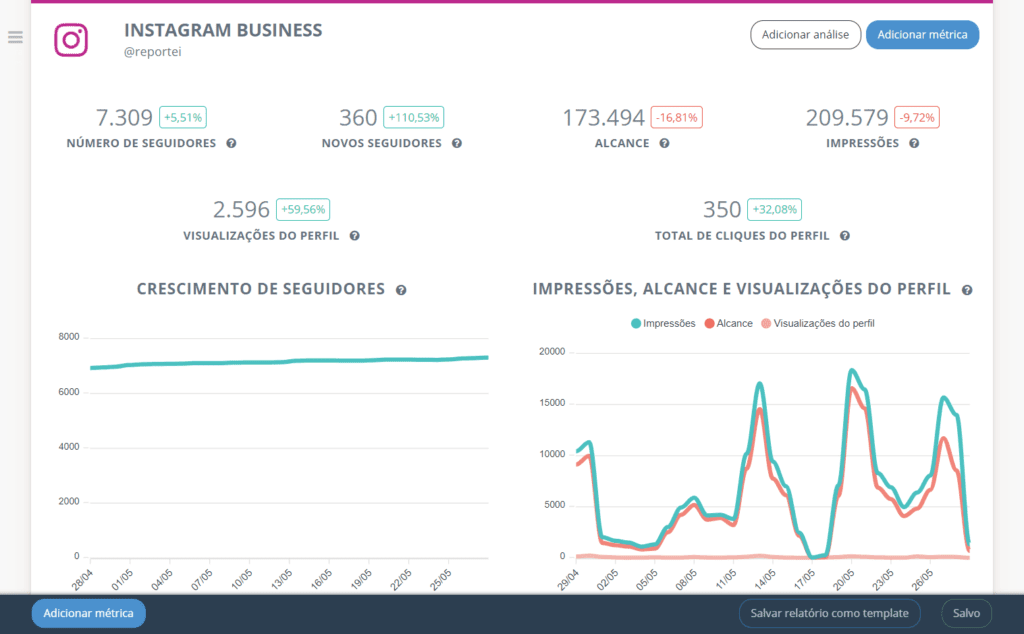1024x634 pixels.
Task: Toggle Alcance series in chart legend
Action: [728, 323]
